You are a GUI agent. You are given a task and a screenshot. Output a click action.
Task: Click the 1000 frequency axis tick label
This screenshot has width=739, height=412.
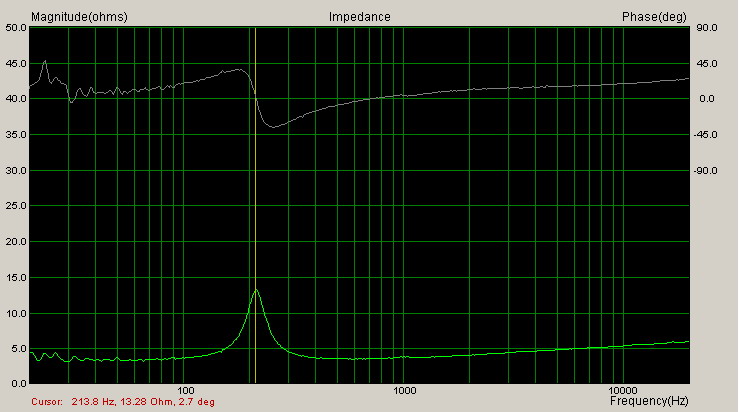pos(404,389)
